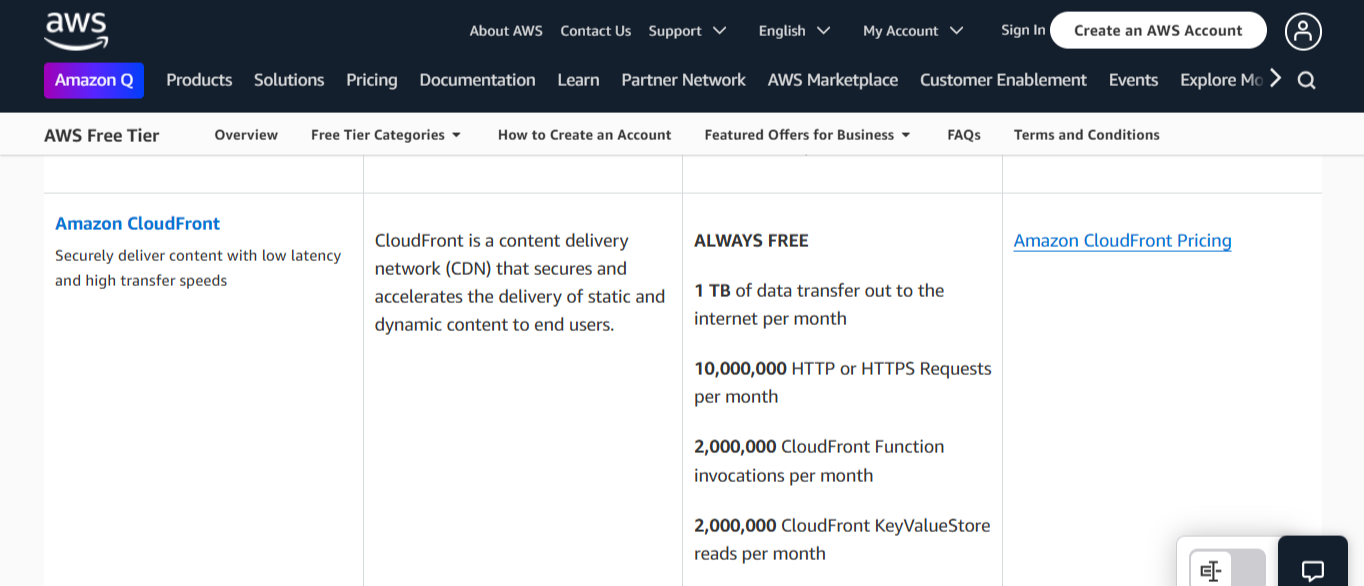This screenshot has width=1364, height=586.
Task: Open Contact Us link
Action: point(595,31)
